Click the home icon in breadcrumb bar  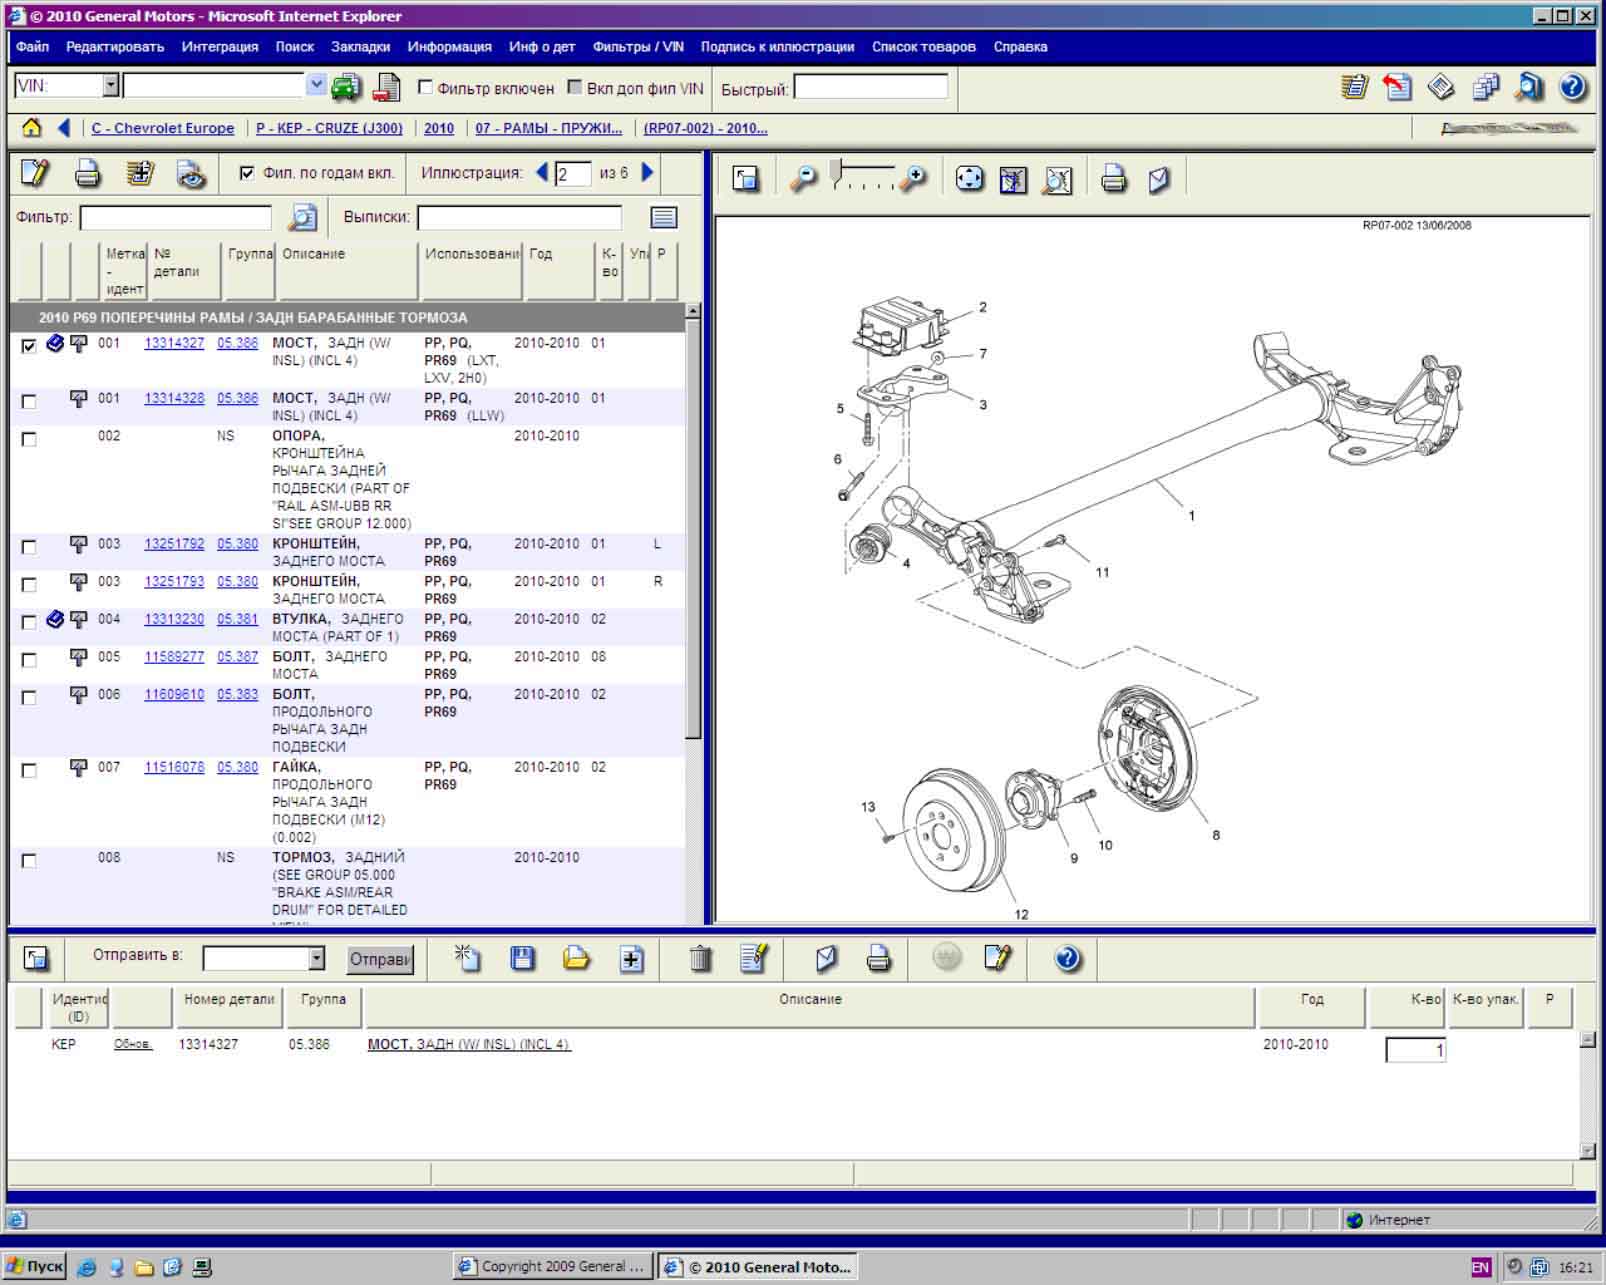pyautogui.click(x=32, y=128)
